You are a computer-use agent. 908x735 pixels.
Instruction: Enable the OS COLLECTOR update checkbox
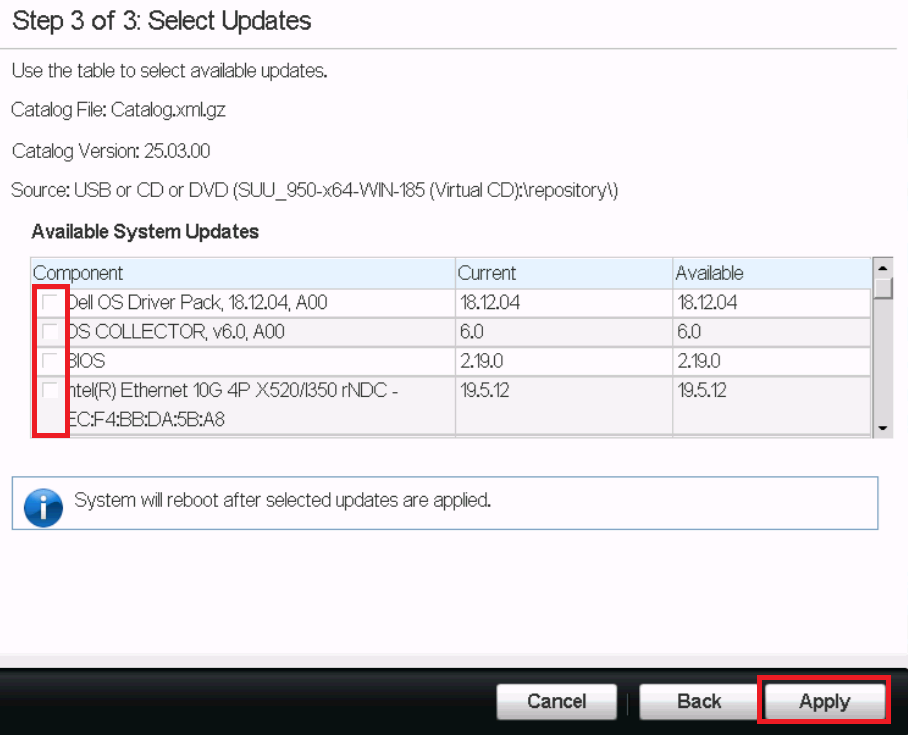click(50, 332)
